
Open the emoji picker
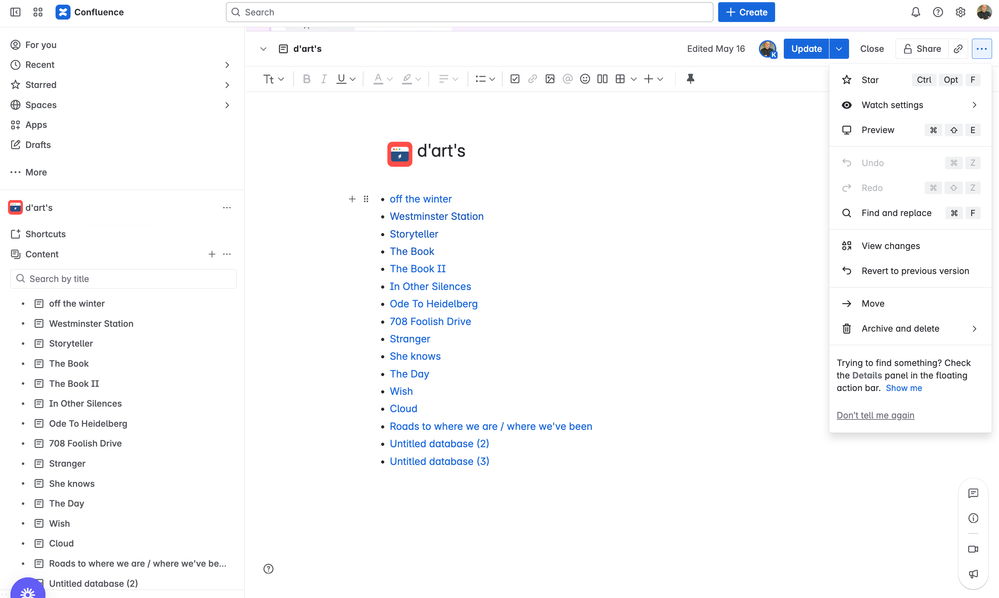[585, 79]
